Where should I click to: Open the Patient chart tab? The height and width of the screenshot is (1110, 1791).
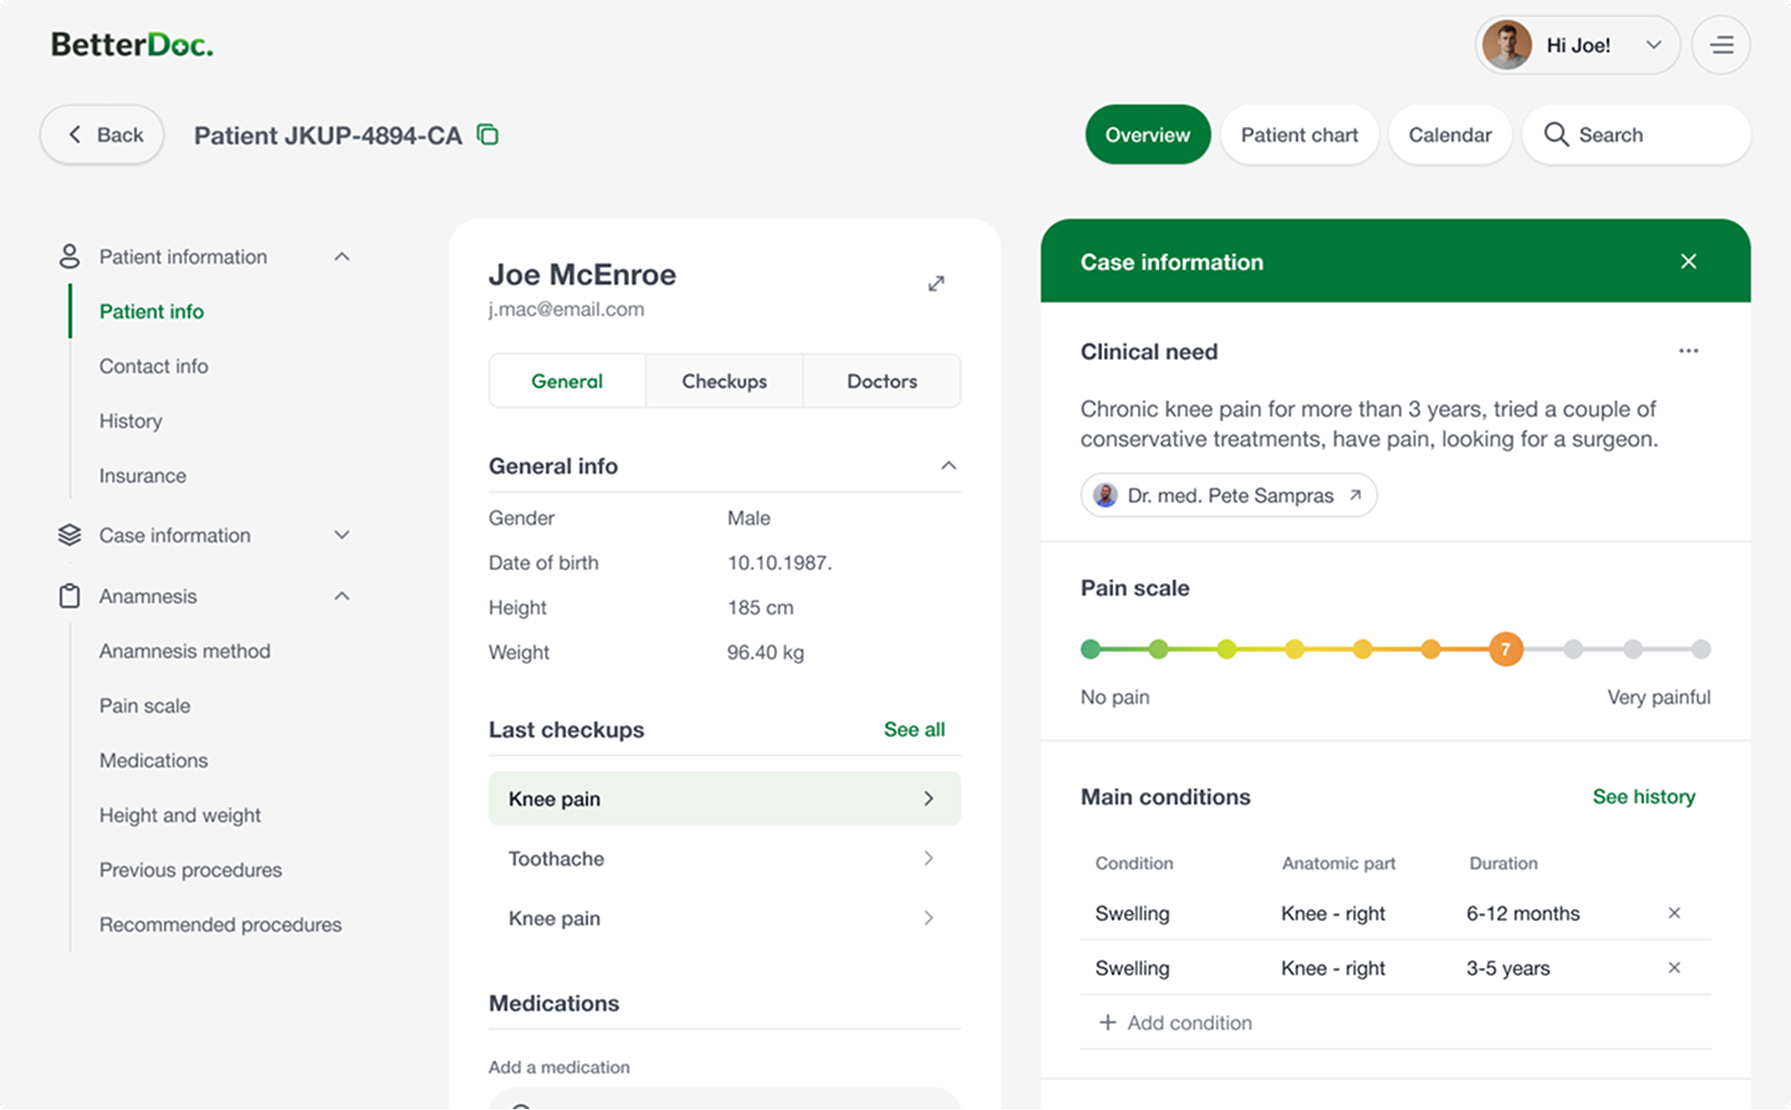(x=1299, y=135)
